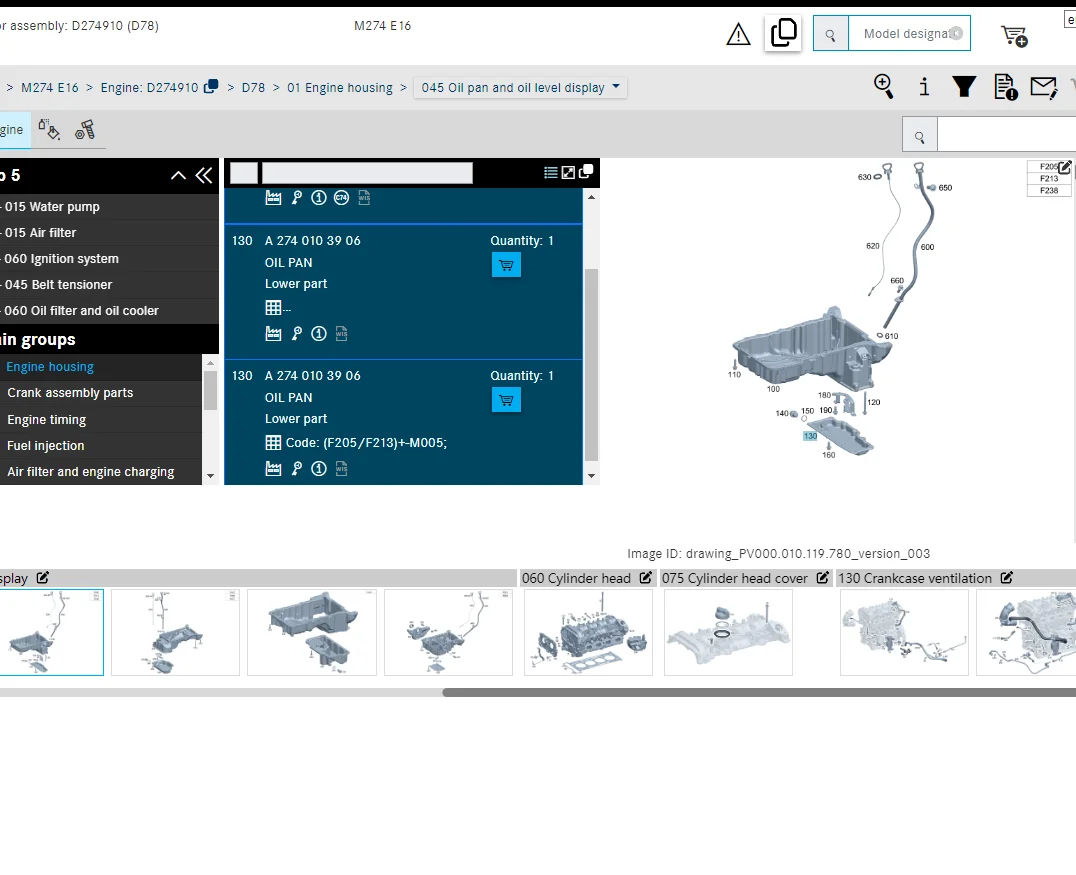
Task: Collapse sidebar with double left chevron
Action: pos(204,176)
